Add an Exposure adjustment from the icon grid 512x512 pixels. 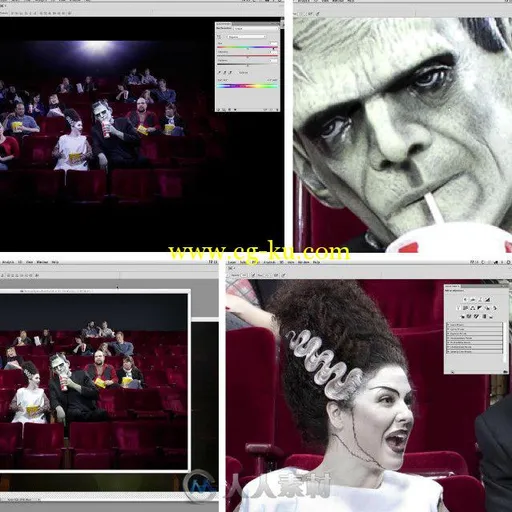coord(488,299)
